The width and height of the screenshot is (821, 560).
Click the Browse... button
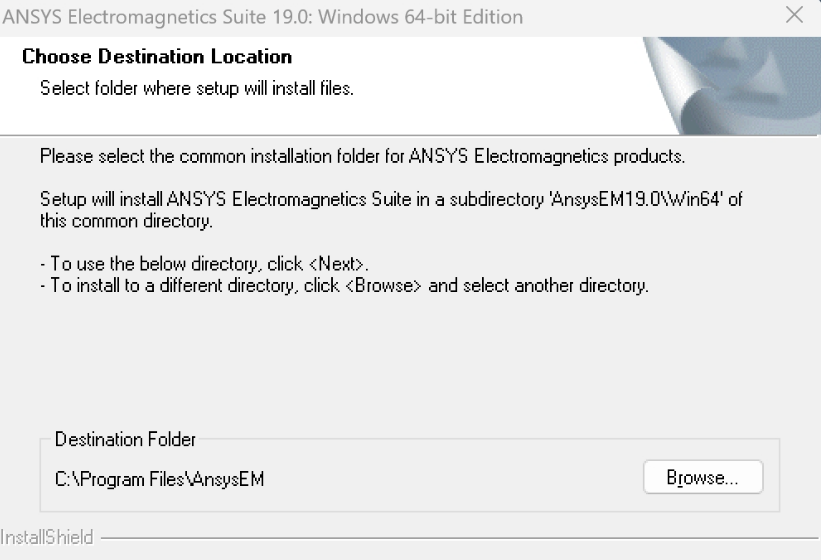tap(702, 478)
